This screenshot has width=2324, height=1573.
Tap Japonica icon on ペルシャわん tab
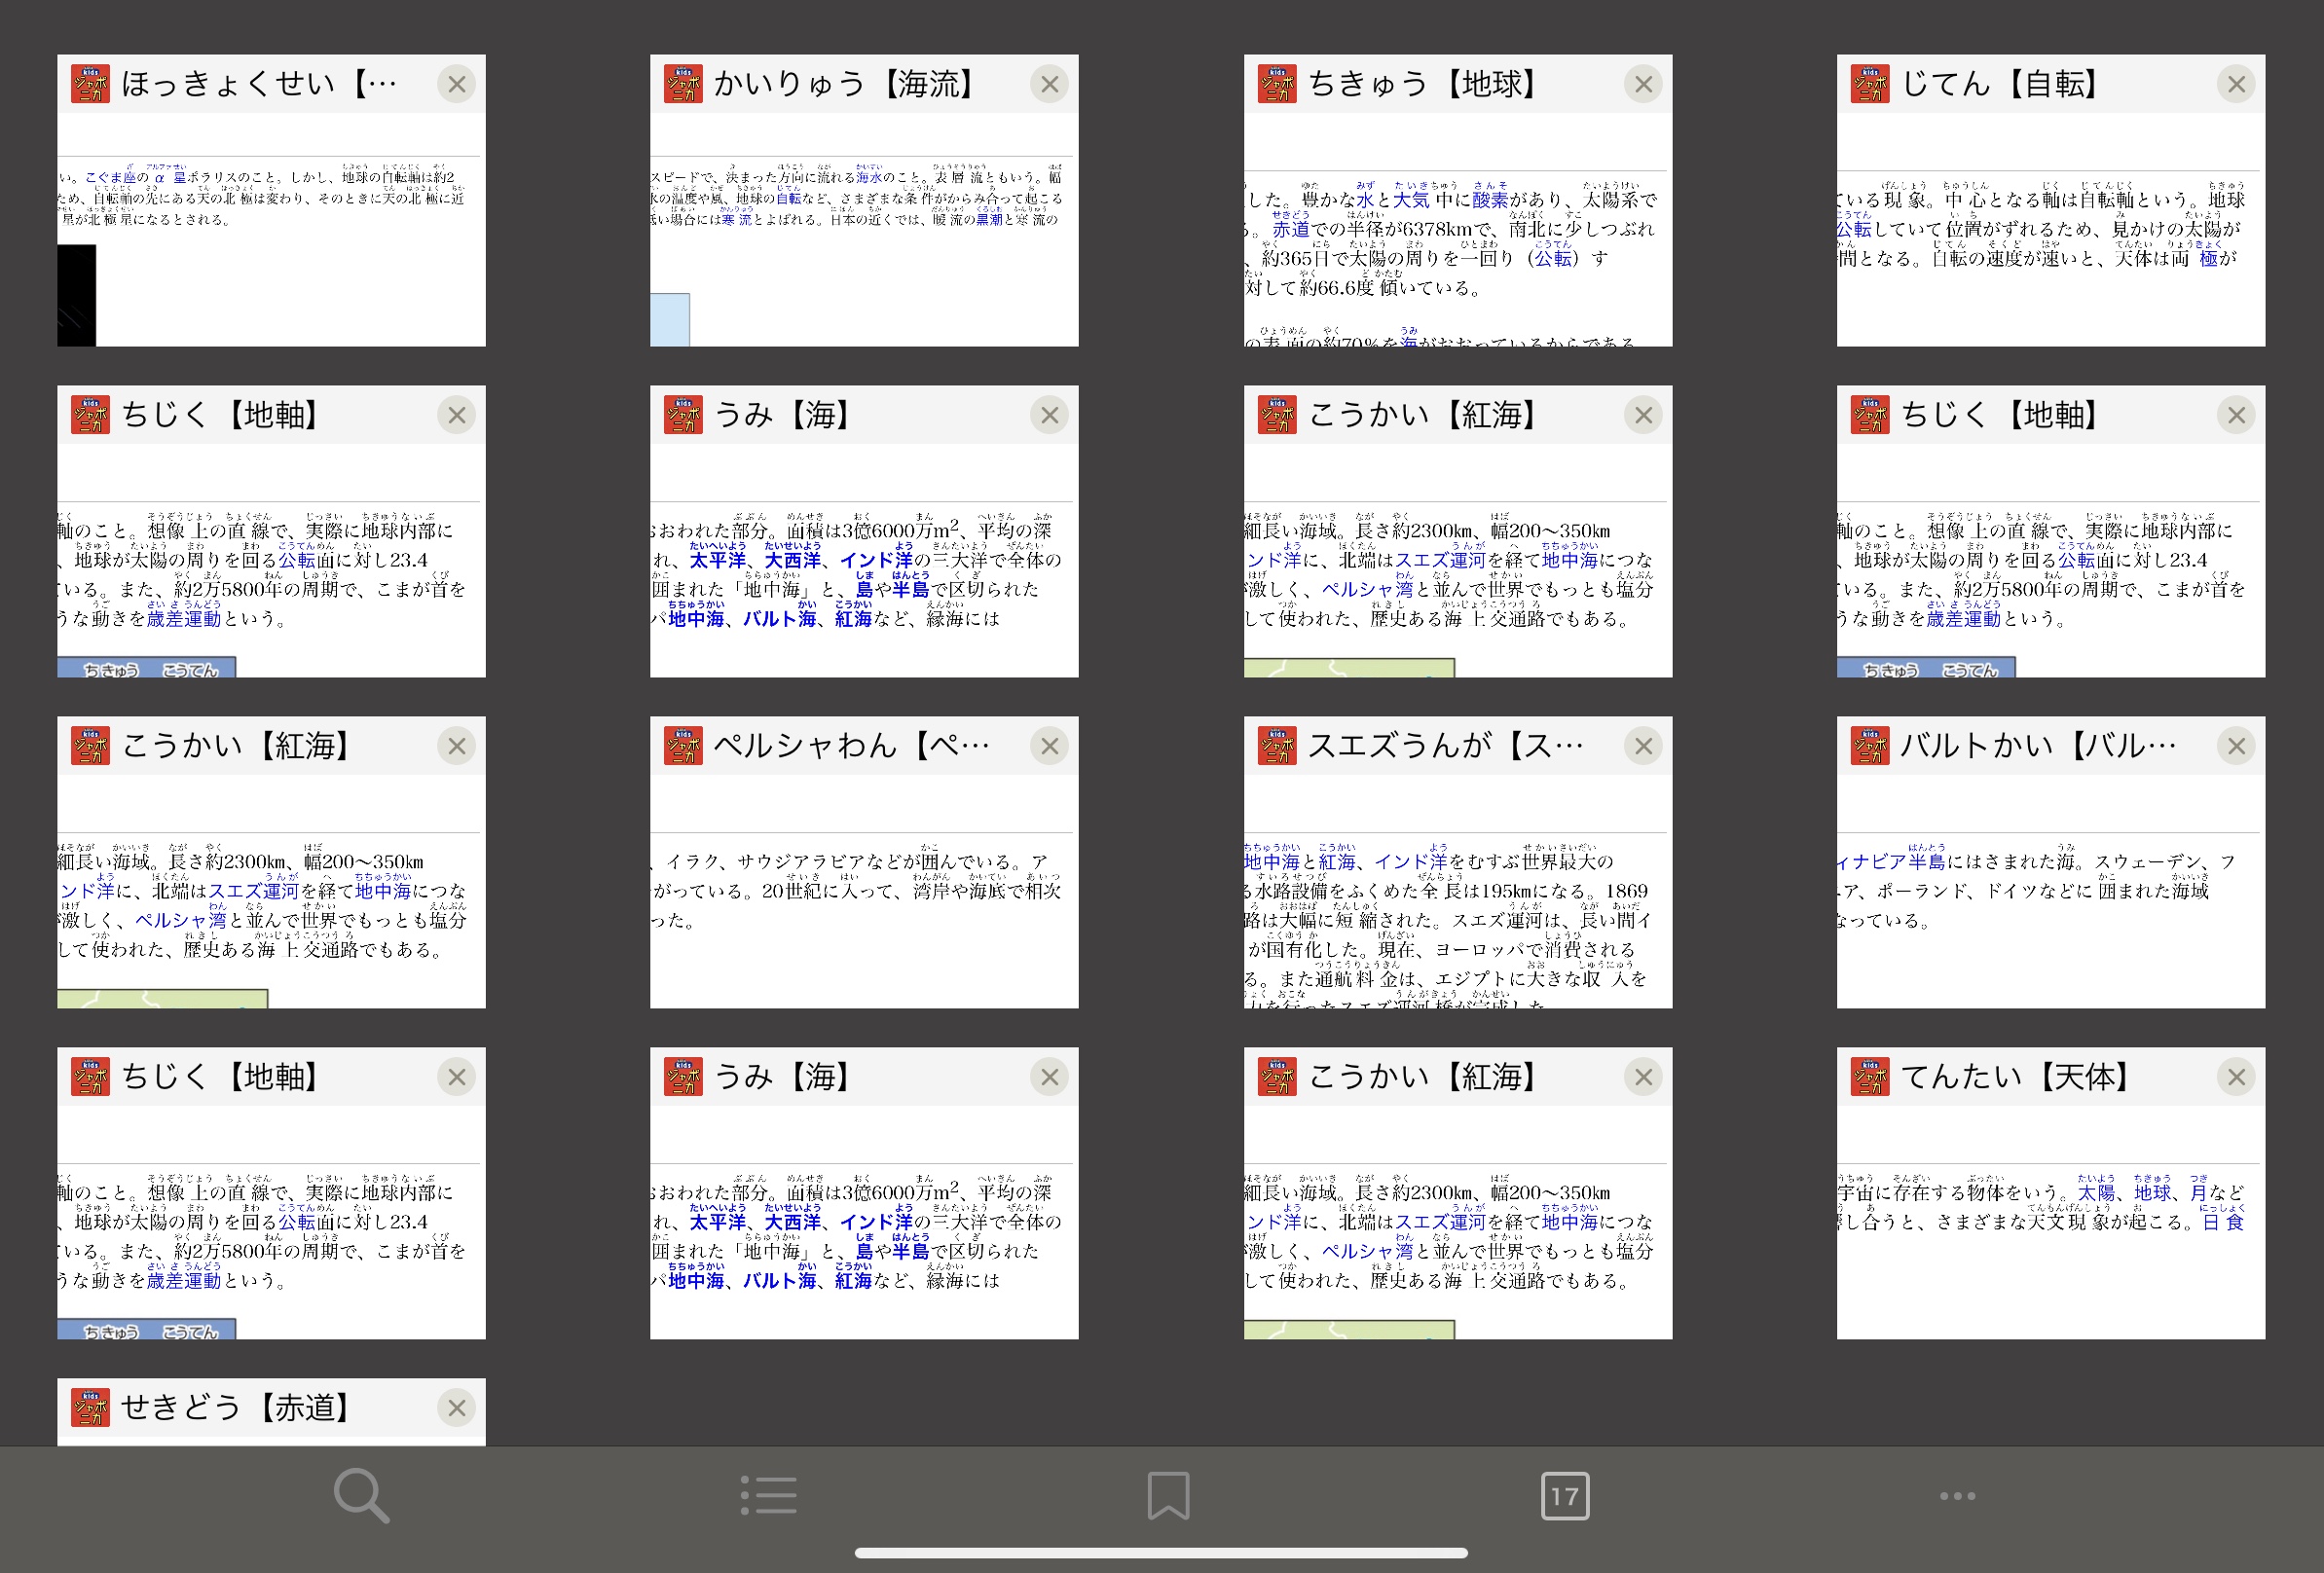coord(683,746)
